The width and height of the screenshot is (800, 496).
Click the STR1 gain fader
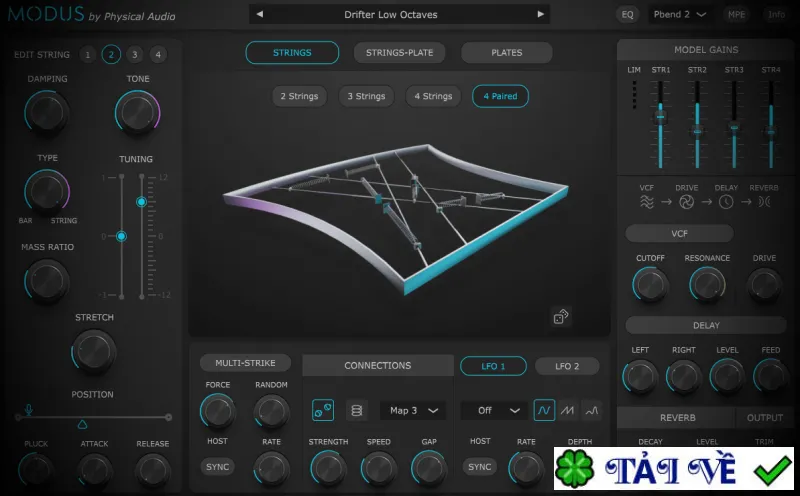[660, 117]
